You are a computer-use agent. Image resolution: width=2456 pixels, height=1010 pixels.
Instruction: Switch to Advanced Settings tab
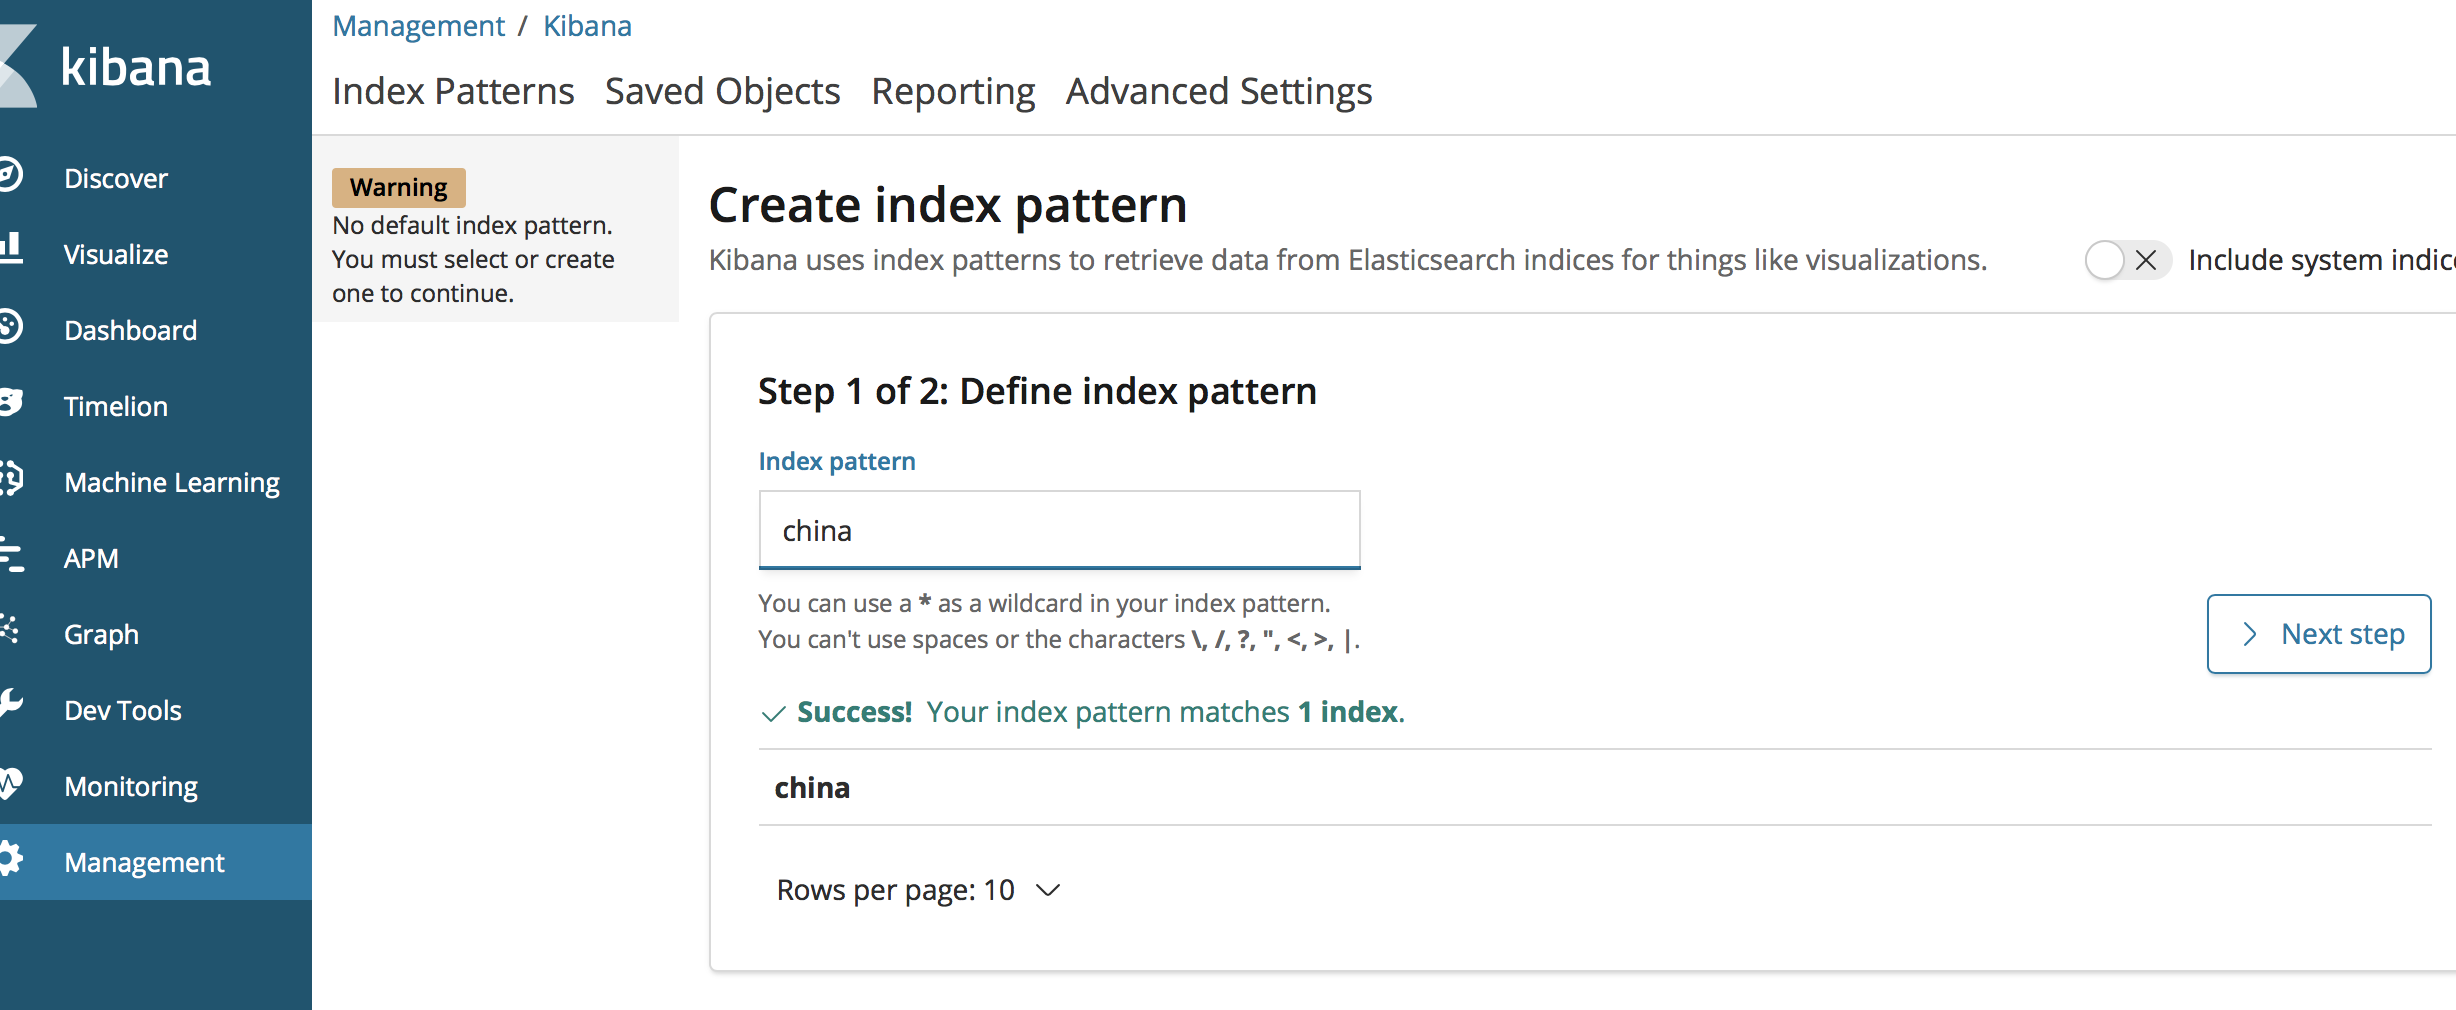1218,91
